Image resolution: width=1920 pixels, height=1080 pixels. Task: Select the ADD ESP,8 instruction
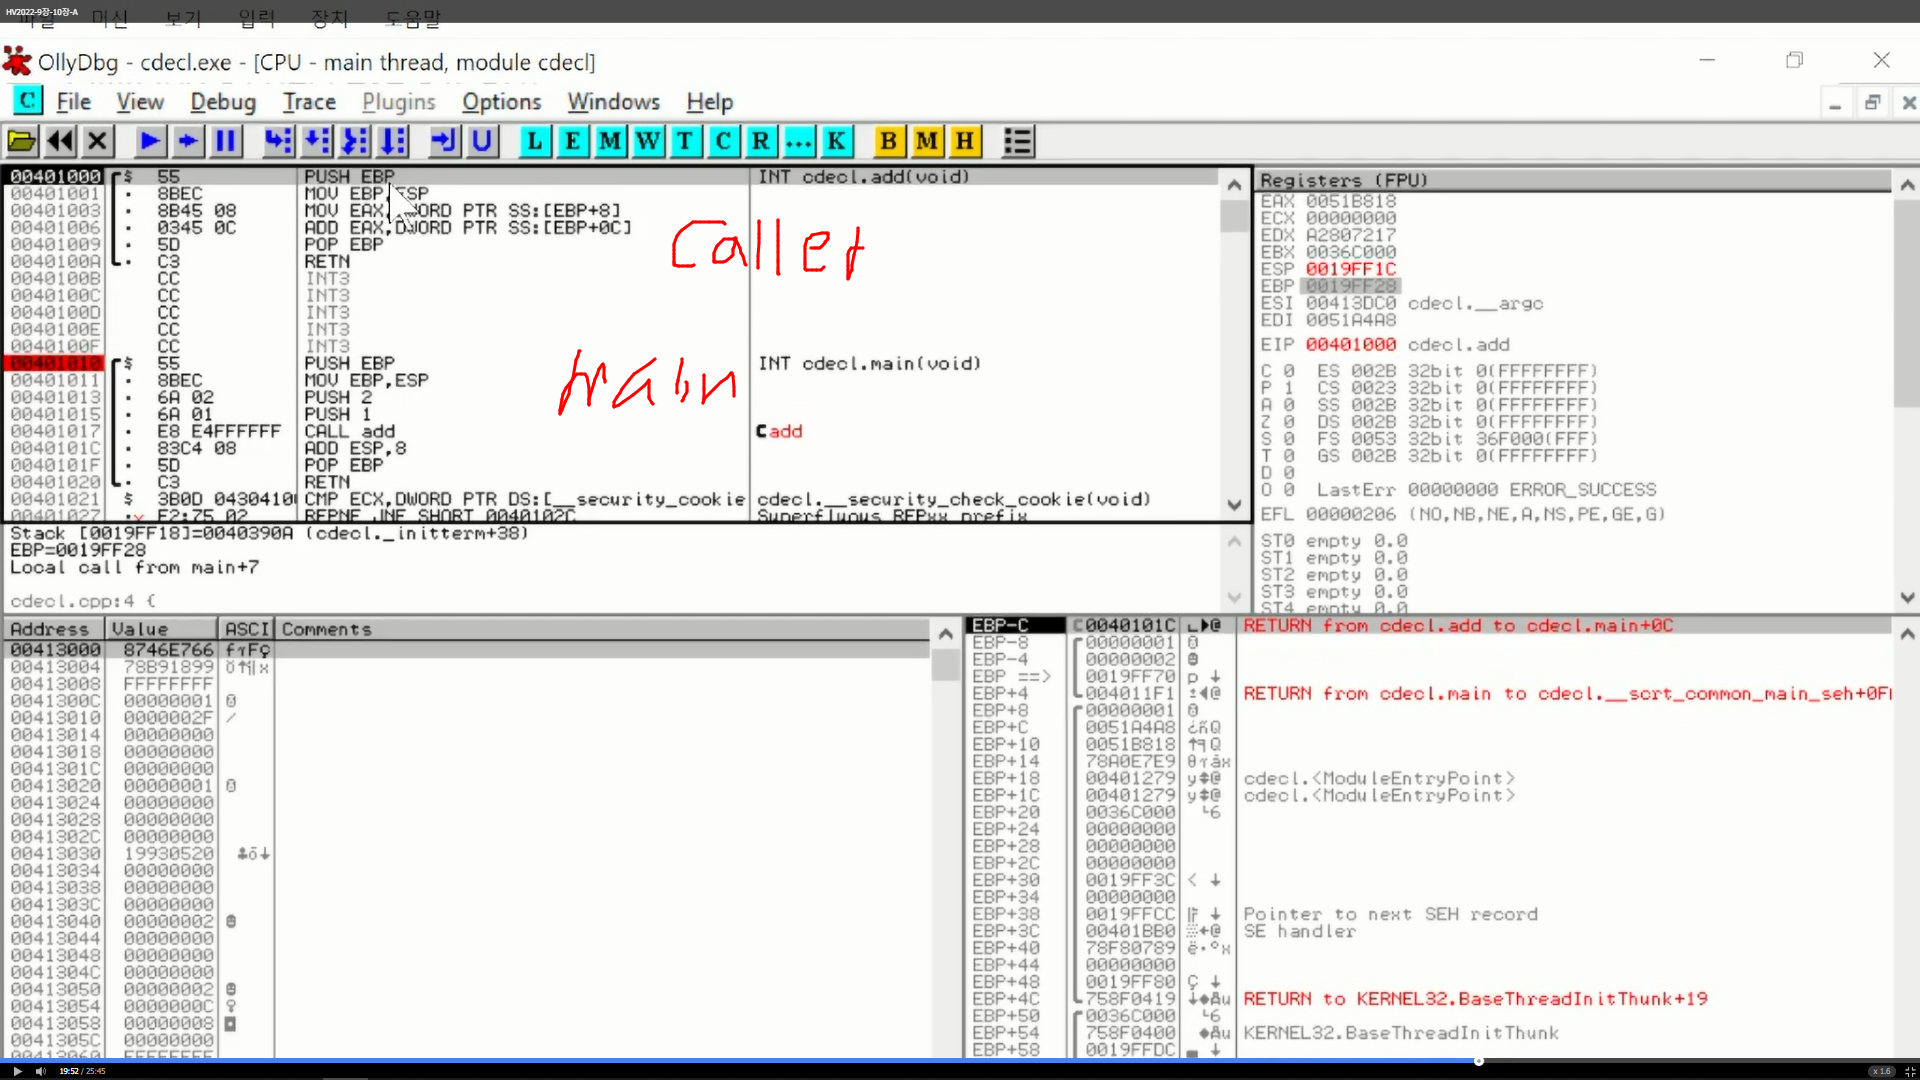tap(610, 448)
